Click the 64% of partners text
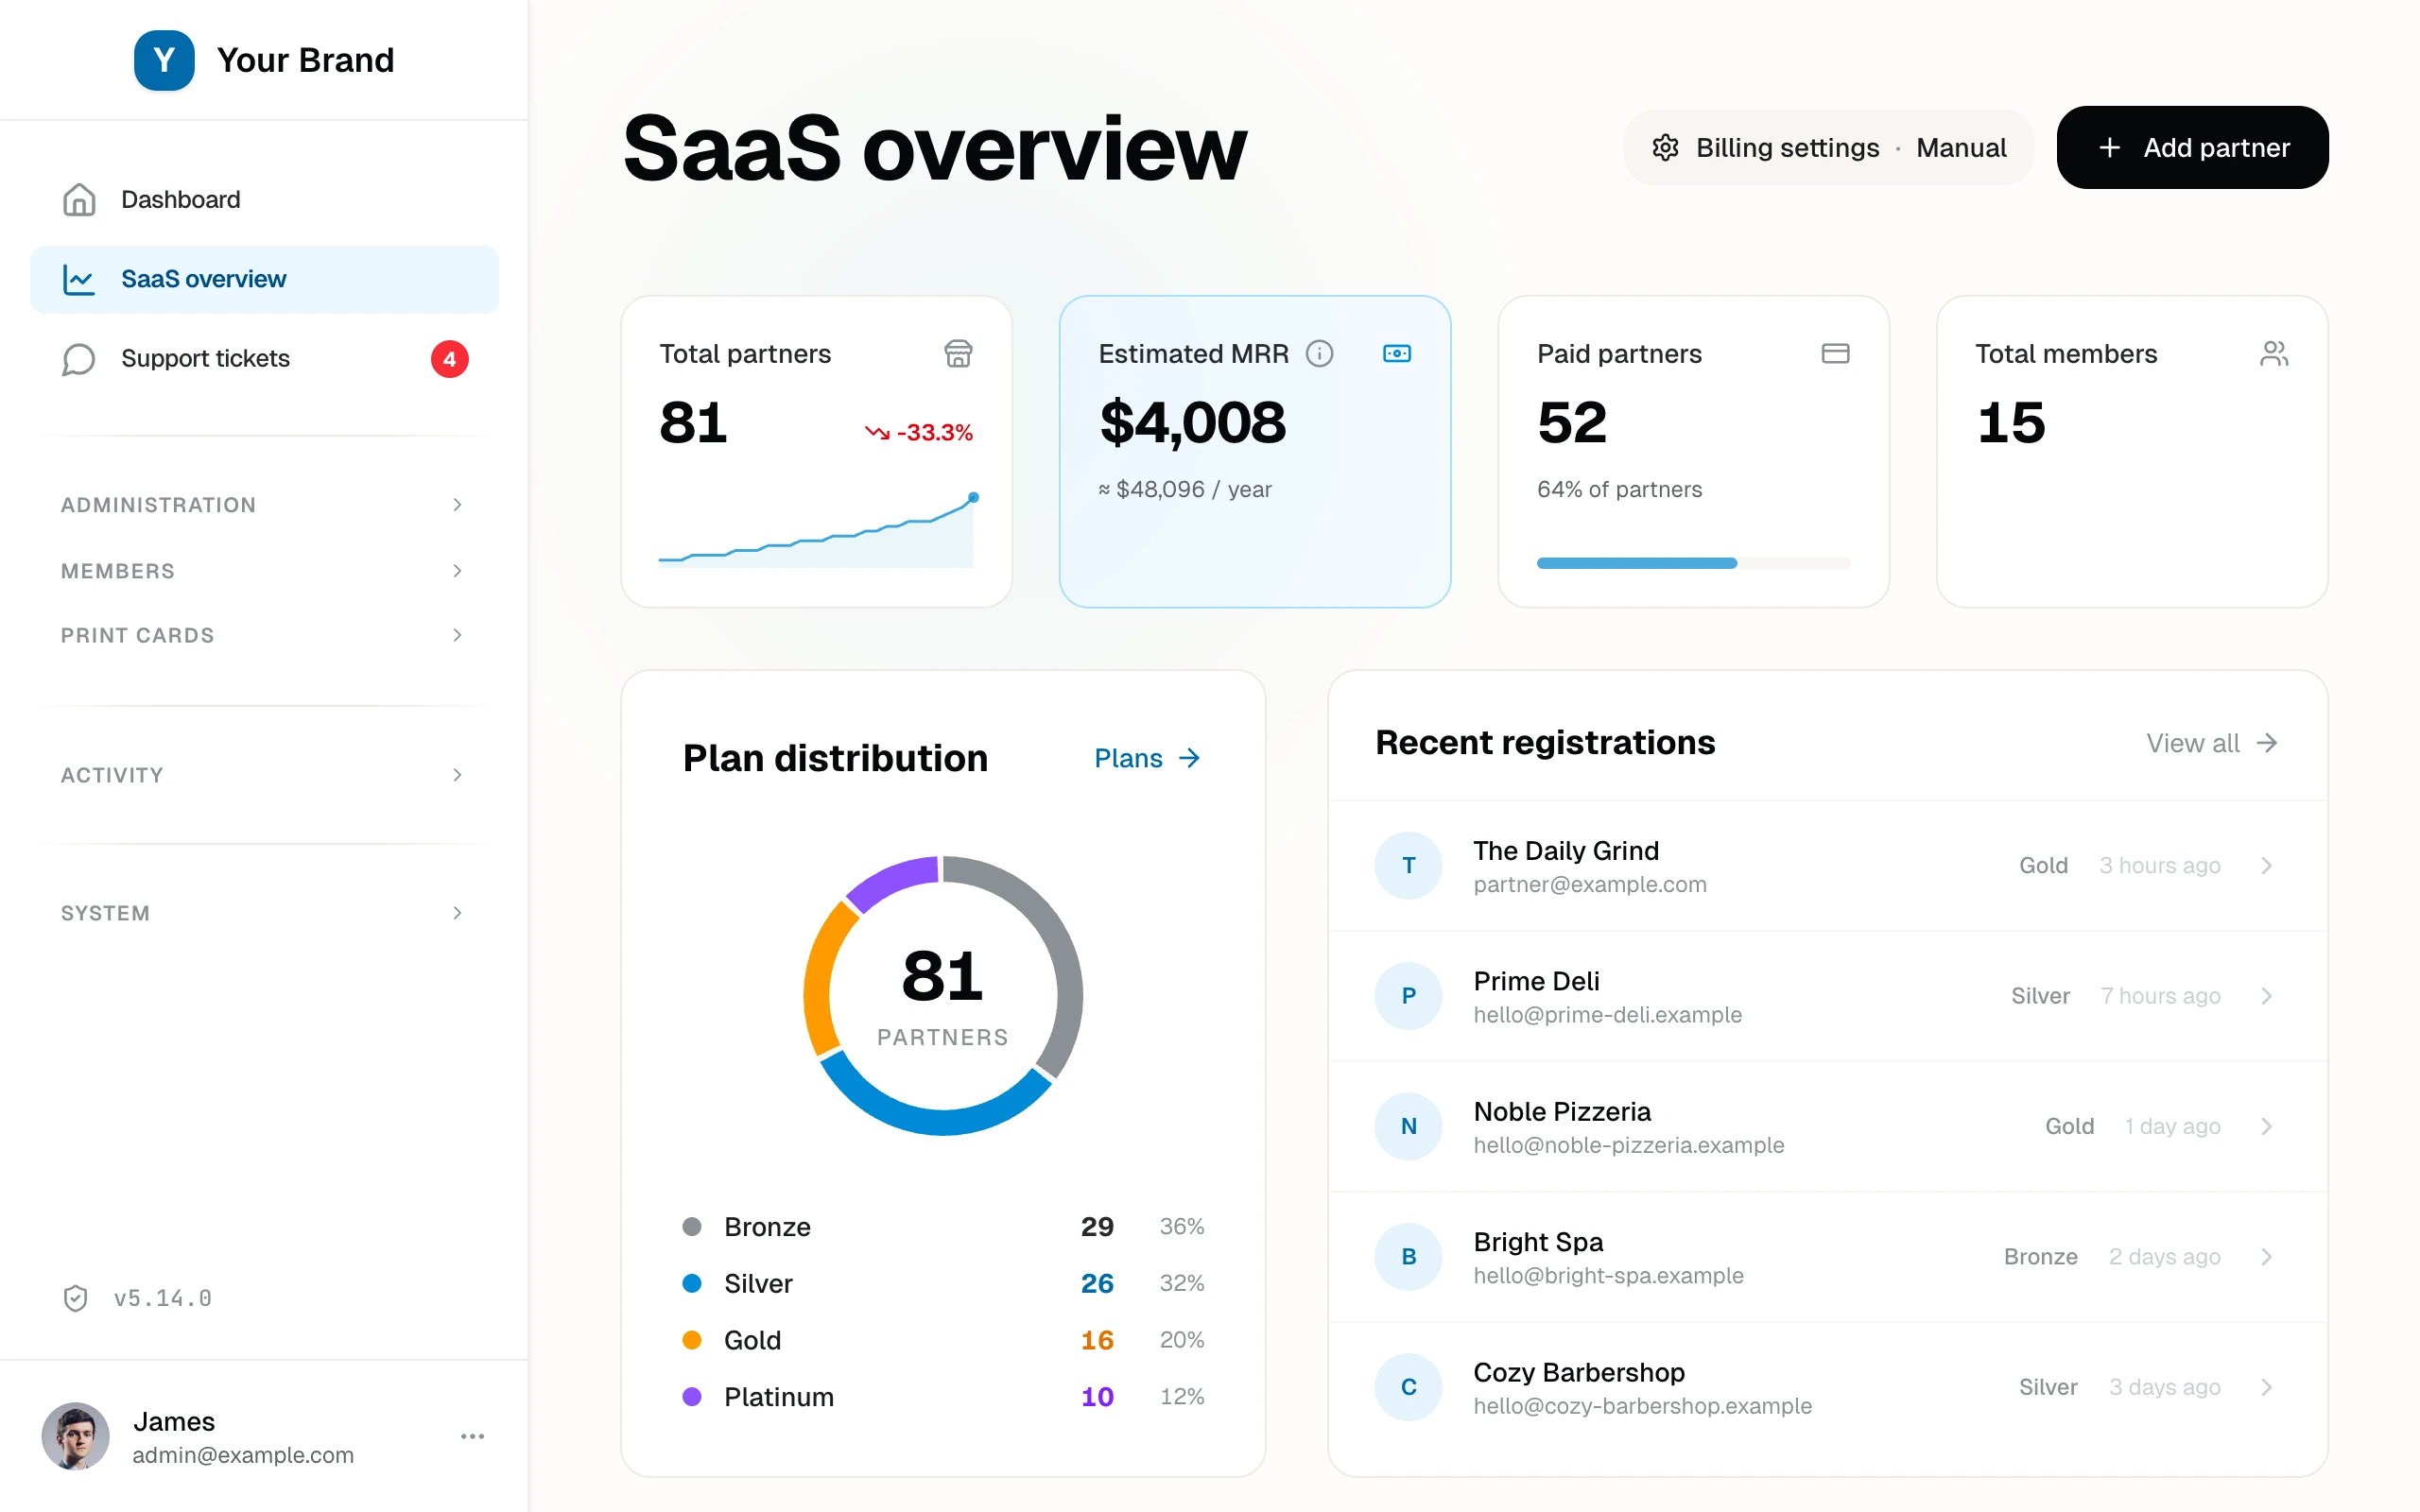 [x=1619, y=490]
